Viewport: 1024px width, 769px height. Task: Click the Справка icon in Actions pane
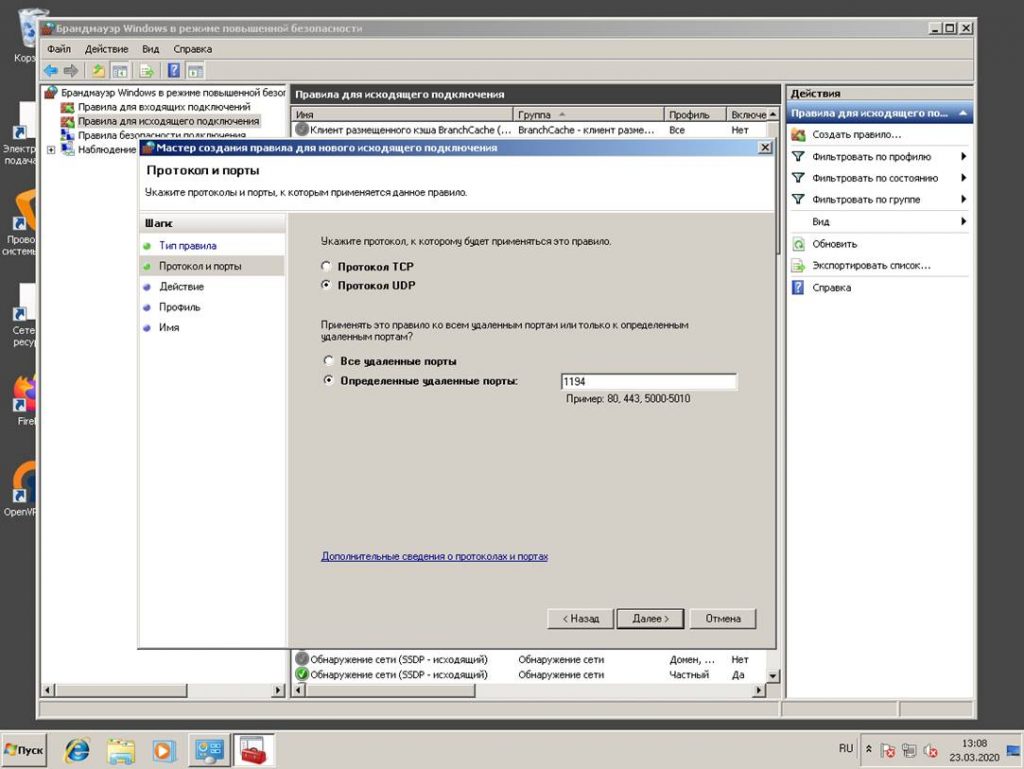coord(798,287)
